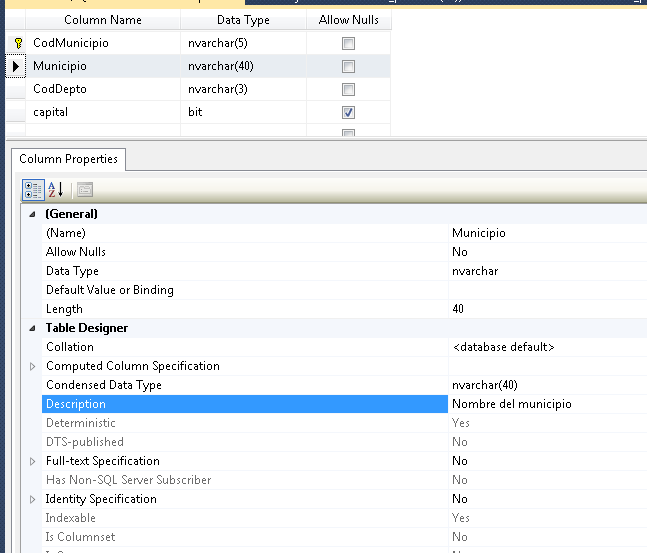
Task: Click the row selector arrow beside Municipio
Action: [x=16, y=66]
